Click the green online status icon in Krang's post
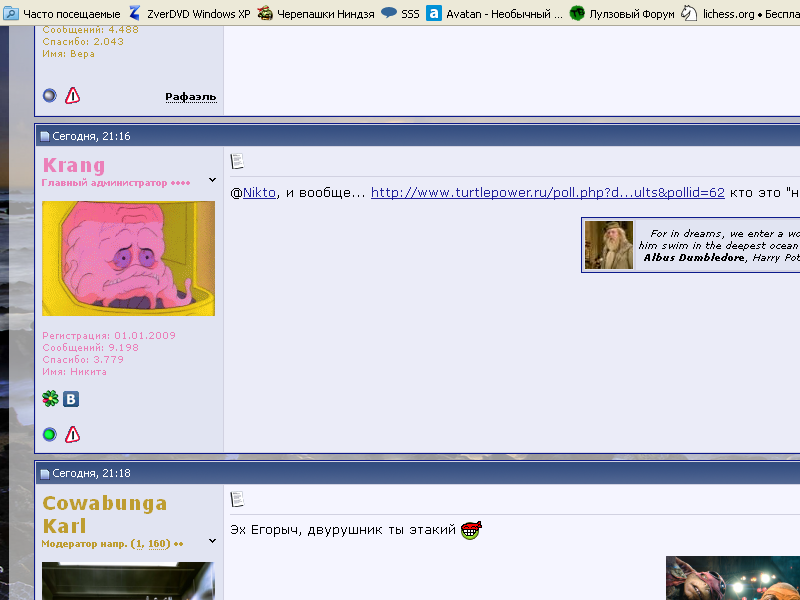Image resolution: width=800 pixels, height=600 pixels. 49,435
